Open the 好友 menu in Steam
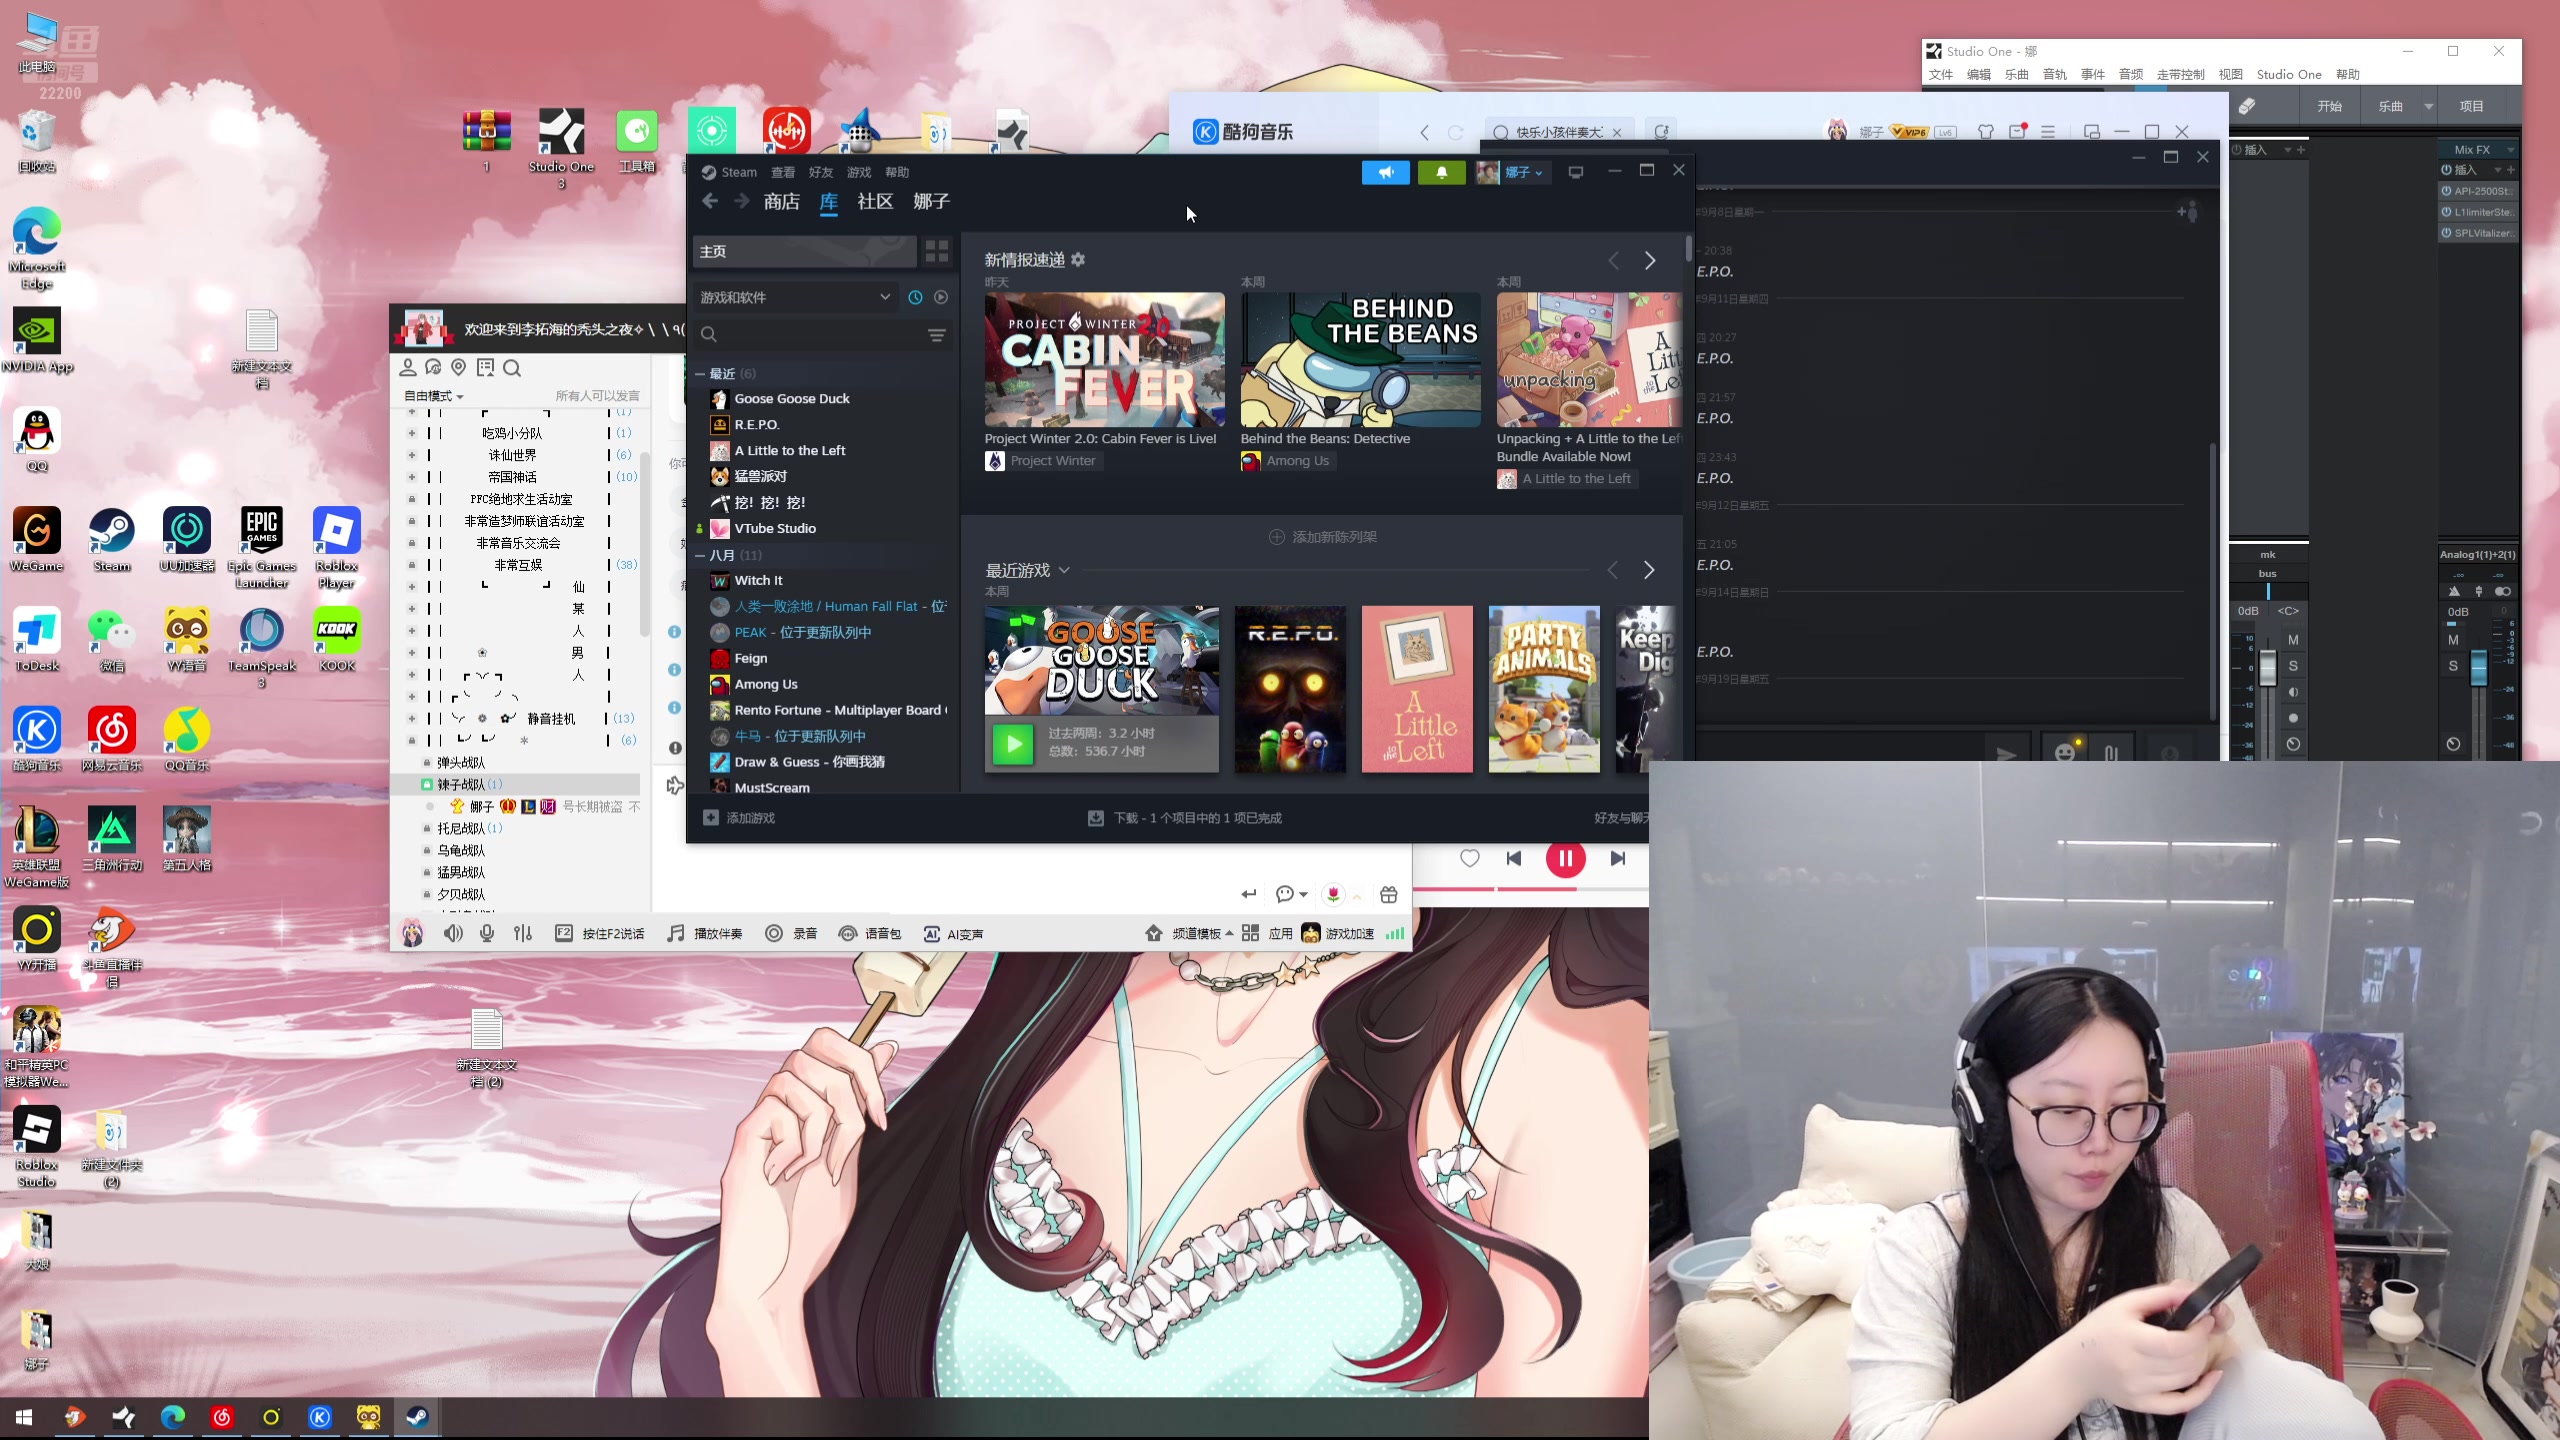 coord(821,172)
